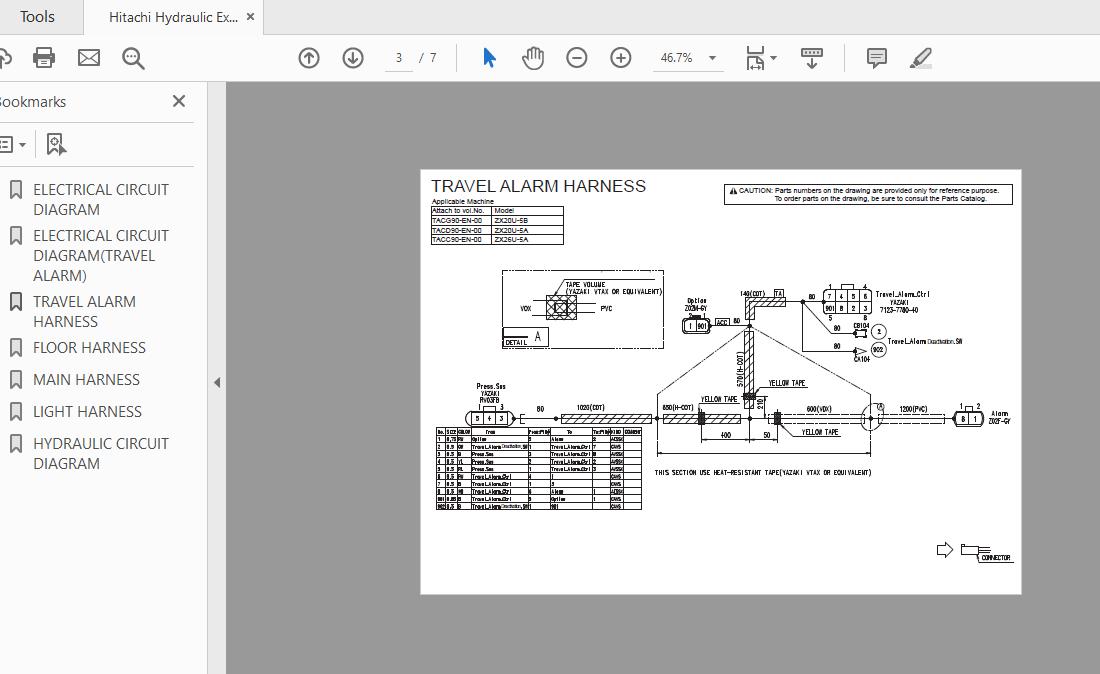Jump to the FLOOR HARNESS bookmark
Image resolution: width=1100 pixels, height=674 pixels.
[89, 348]
